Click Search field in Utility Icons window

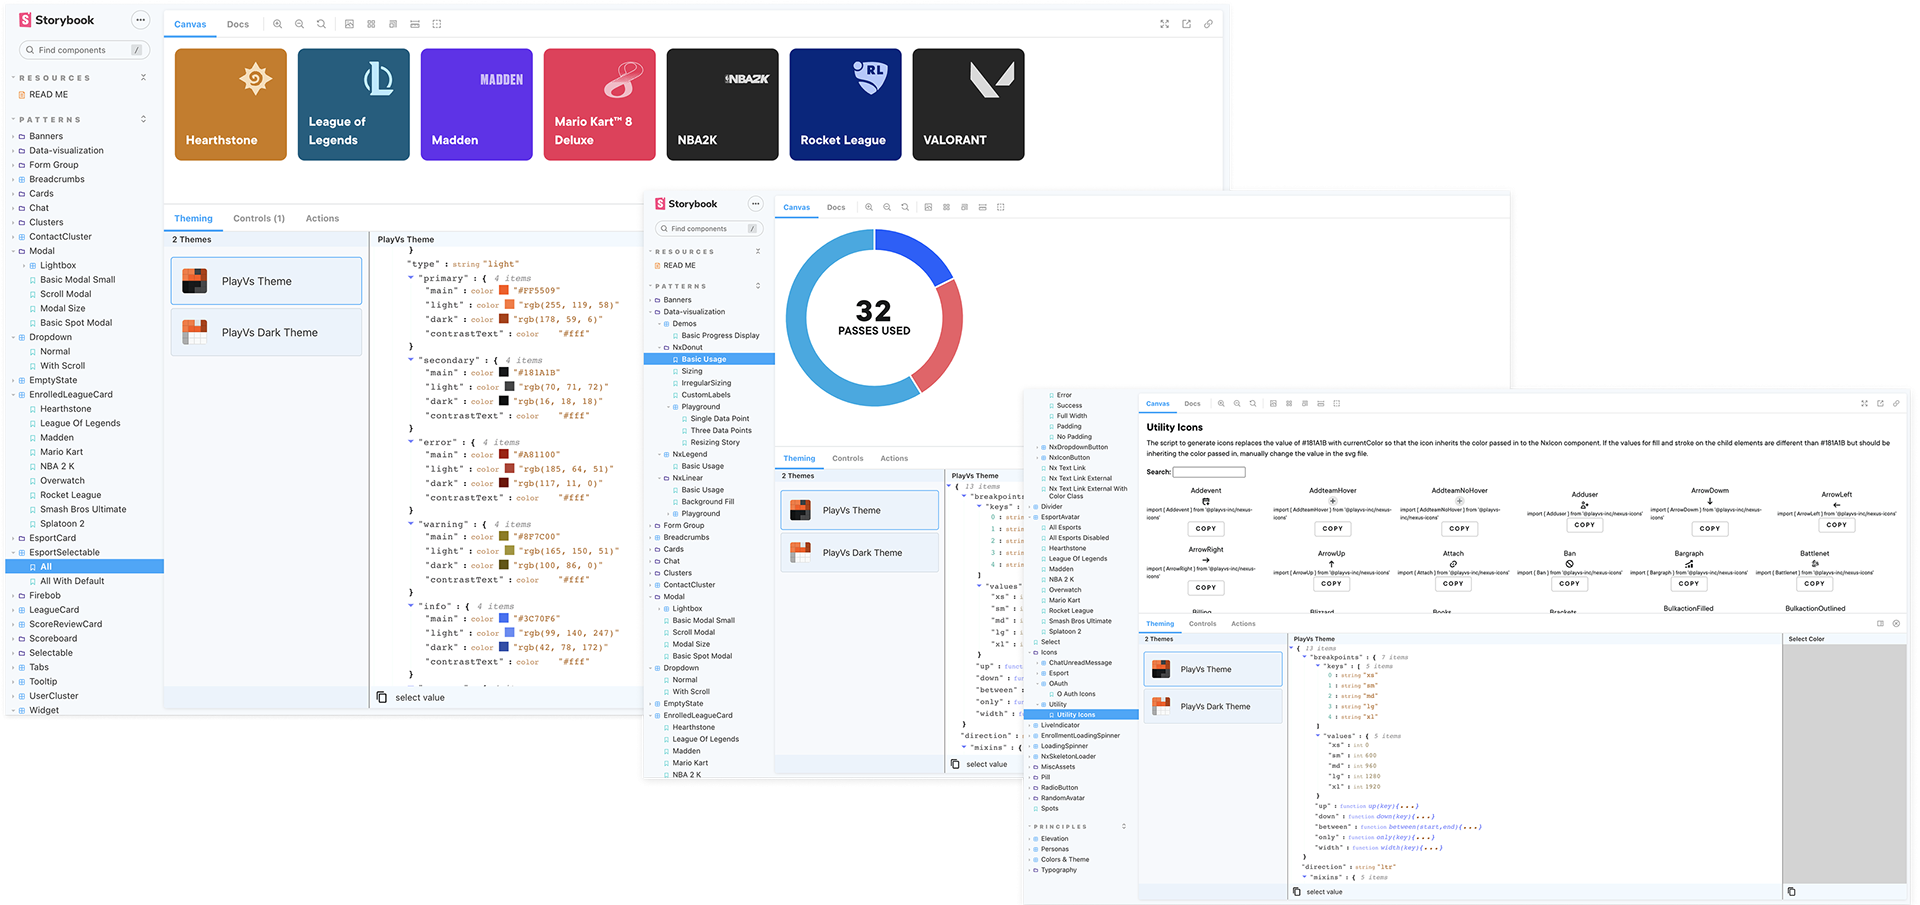(x=1209, y=471)
